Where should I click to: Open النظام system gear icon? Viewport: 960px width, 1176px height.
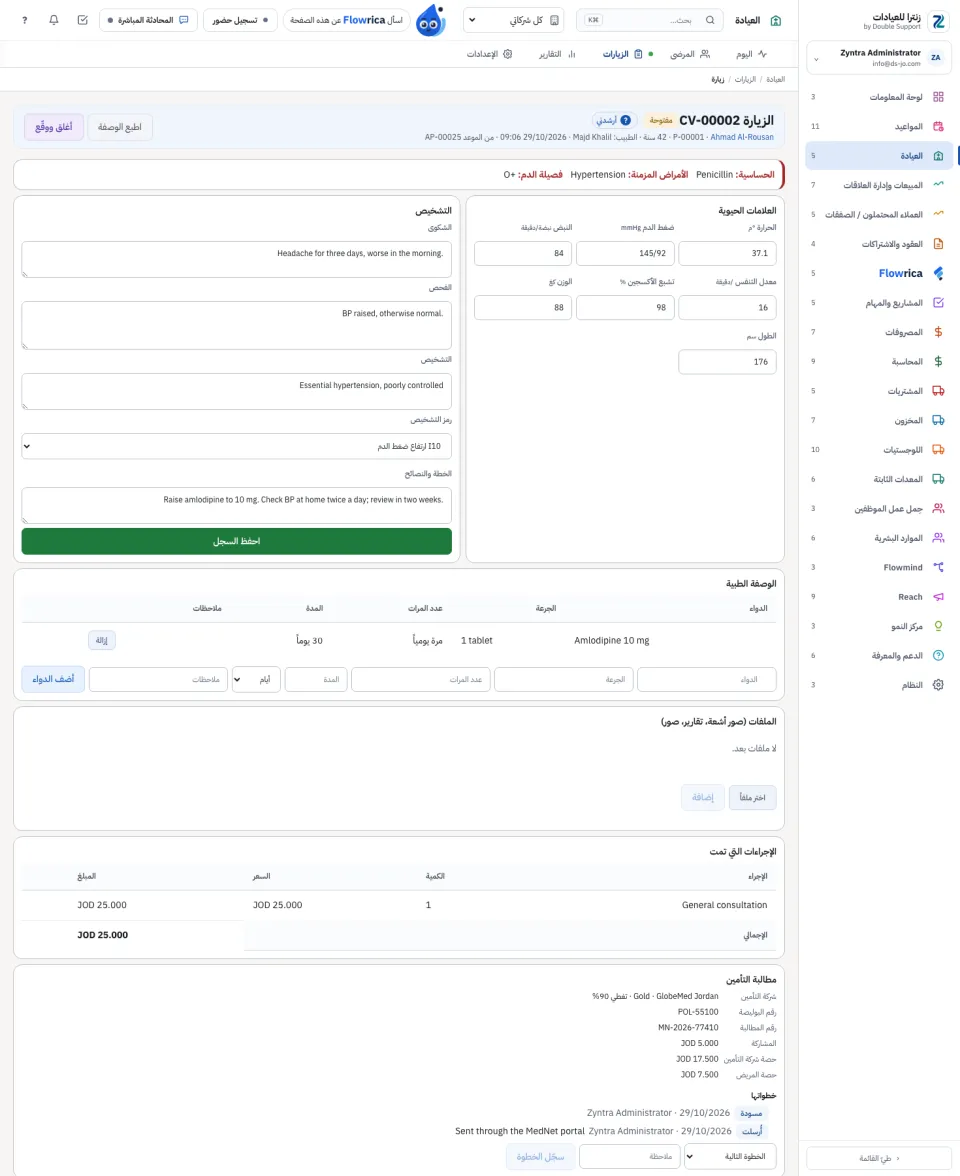pos(938,685)
